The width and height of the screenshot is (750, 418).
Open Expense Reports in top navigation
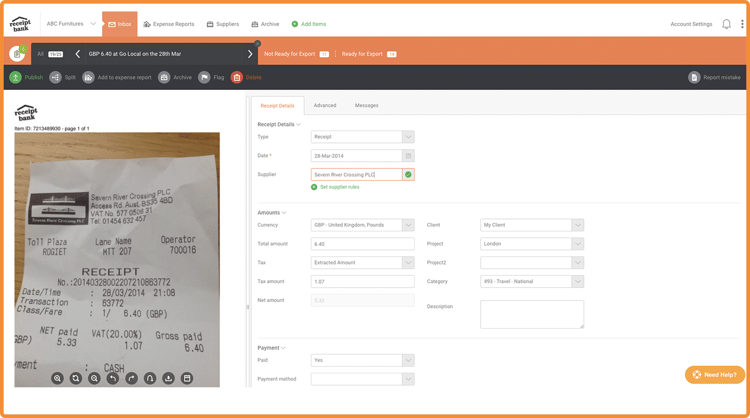(167, 24)
